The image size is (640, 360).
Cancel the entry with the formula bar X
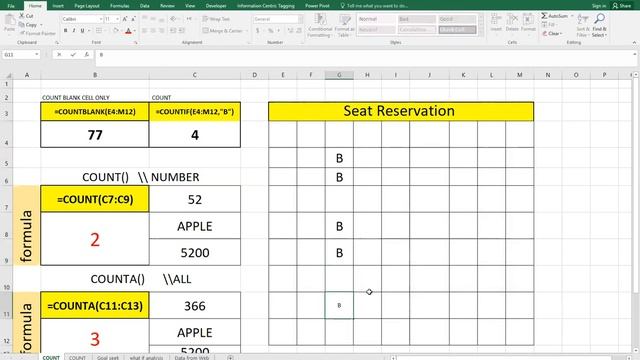[x=59, y=54]
